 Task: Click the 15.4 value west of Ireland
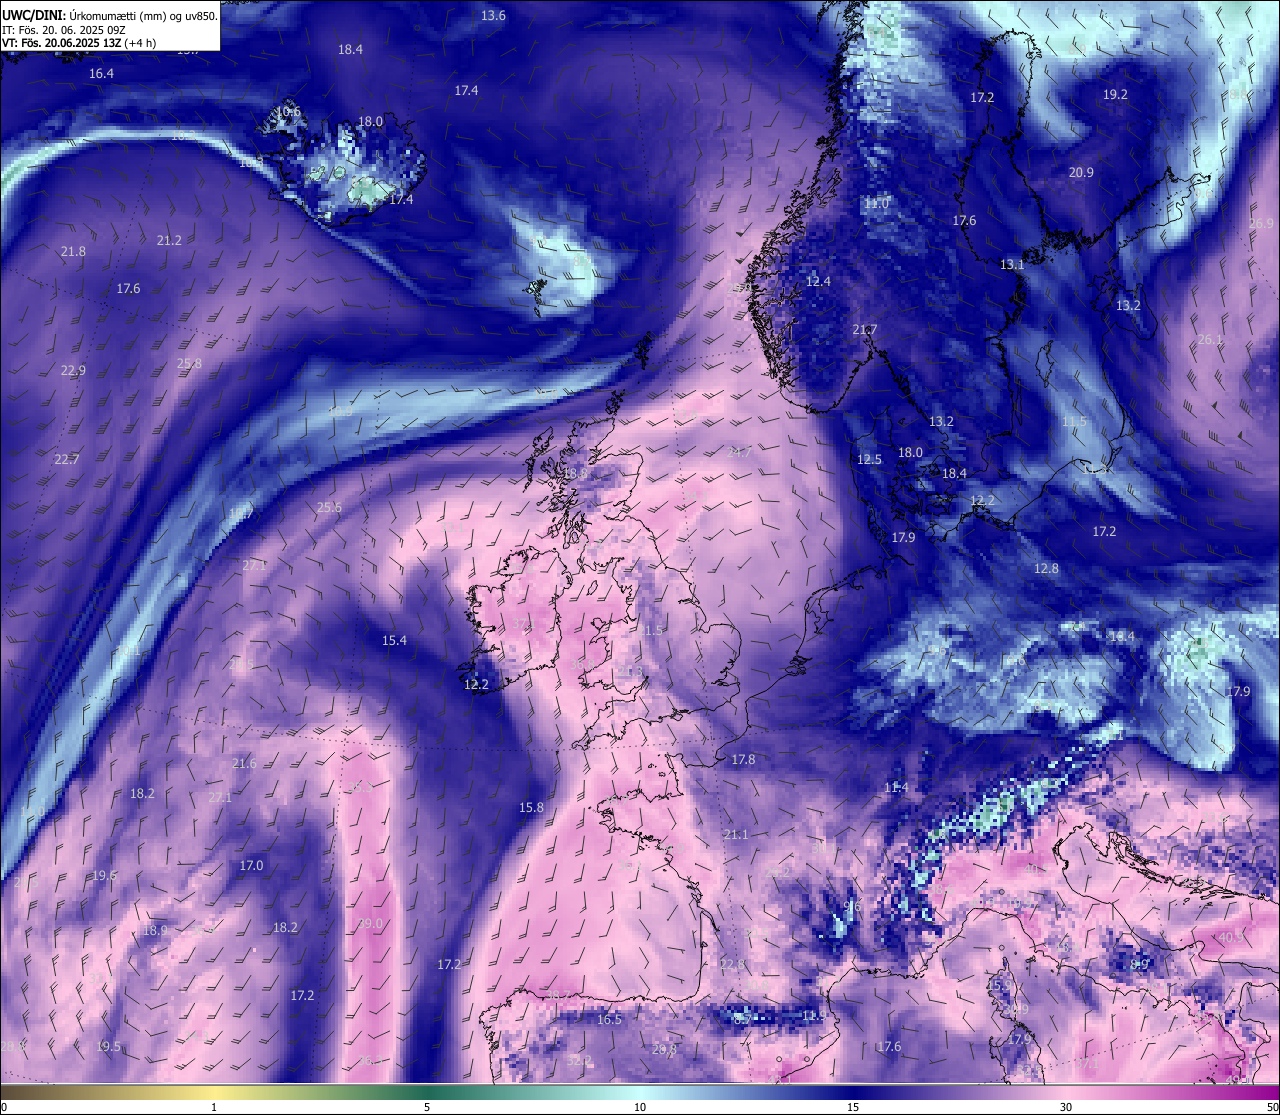coord(394,641)
